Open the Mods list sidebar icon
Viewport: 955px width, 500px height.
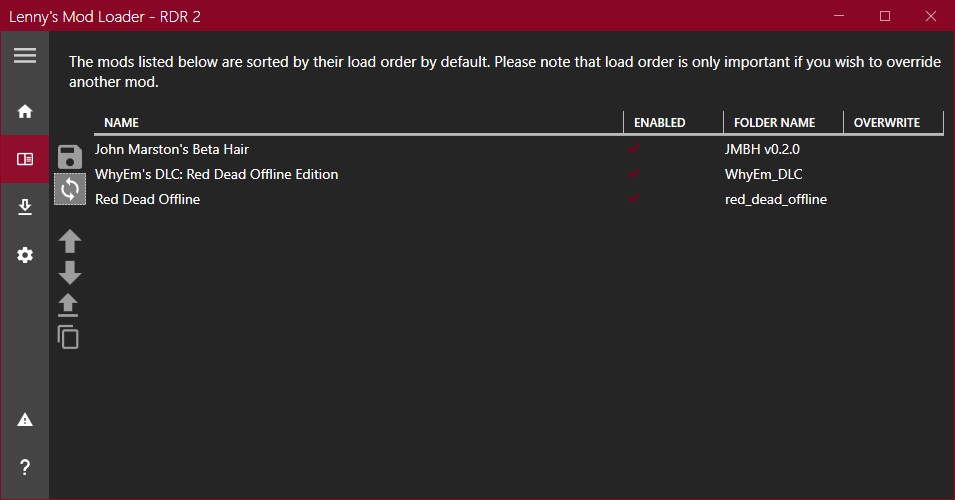pos(25,159)
